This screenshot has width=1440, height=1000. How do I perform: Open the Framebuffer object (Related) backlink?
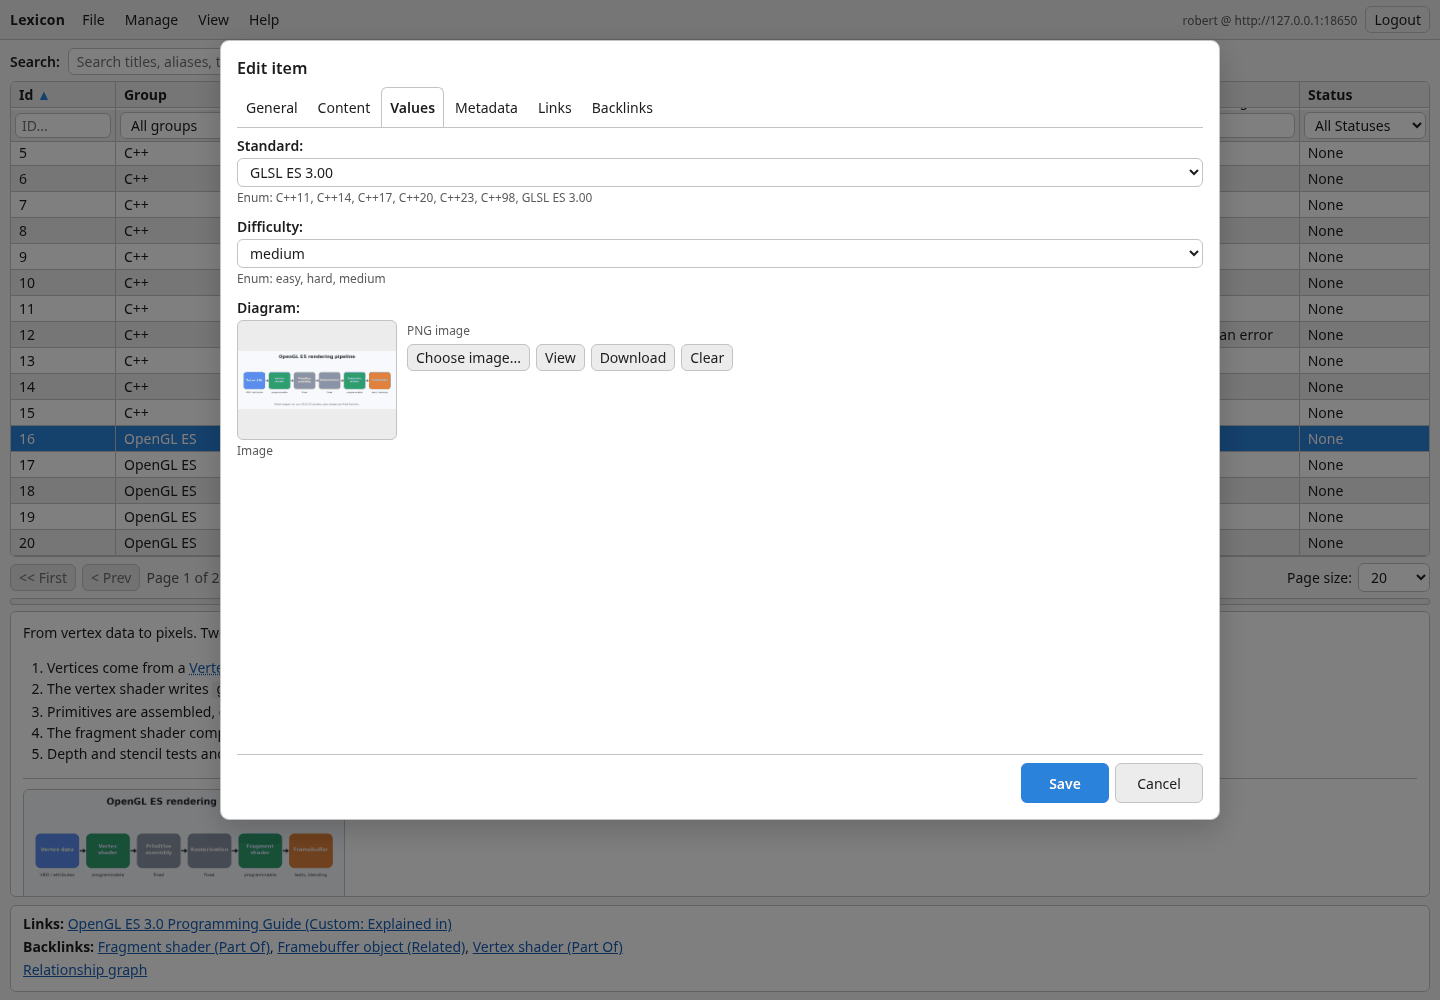371,947
